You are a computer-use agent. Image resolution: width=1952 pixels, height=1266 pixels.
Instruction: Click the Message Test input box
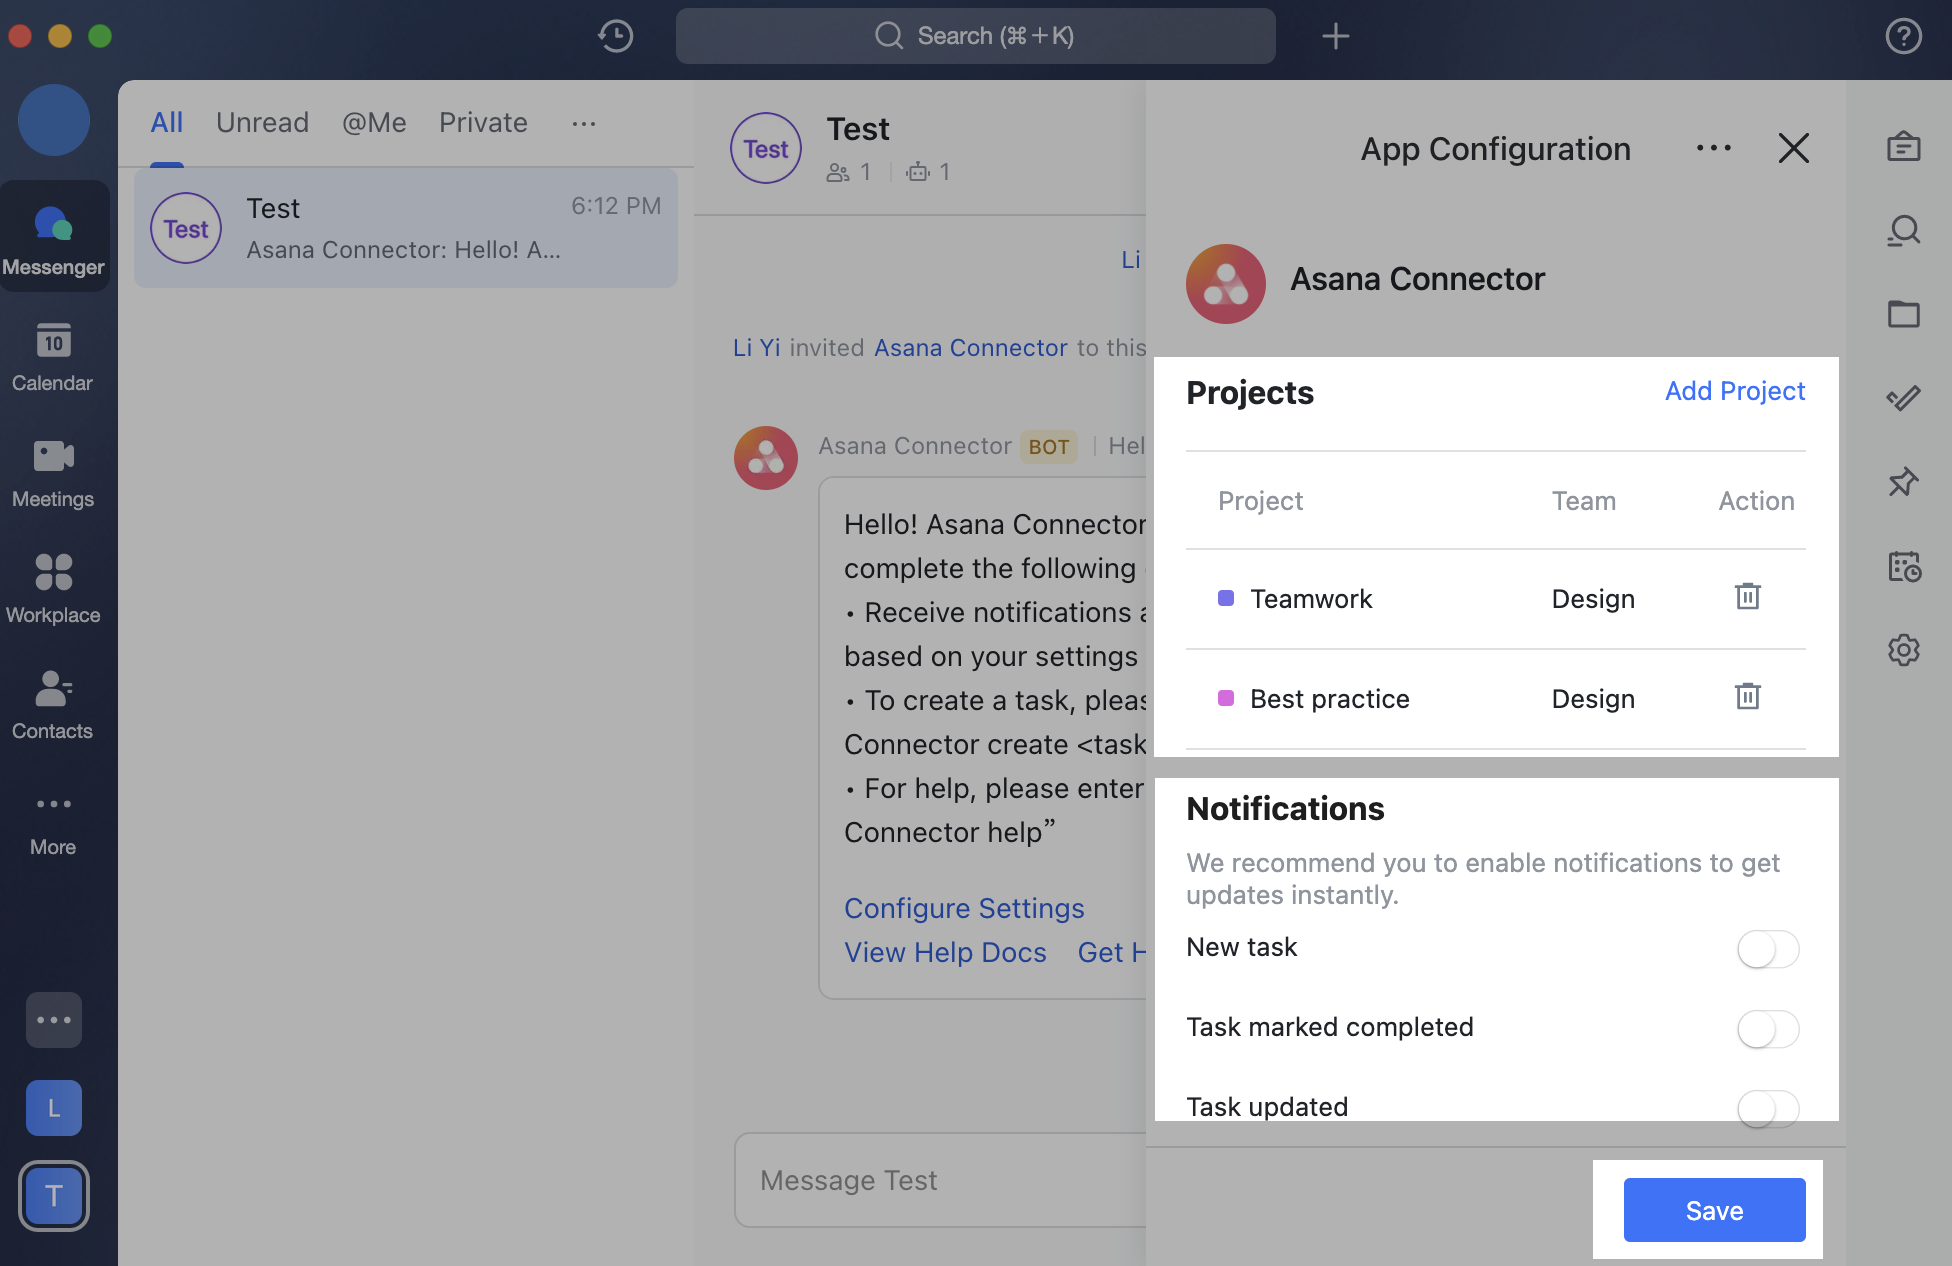(x=940, y=1180)
